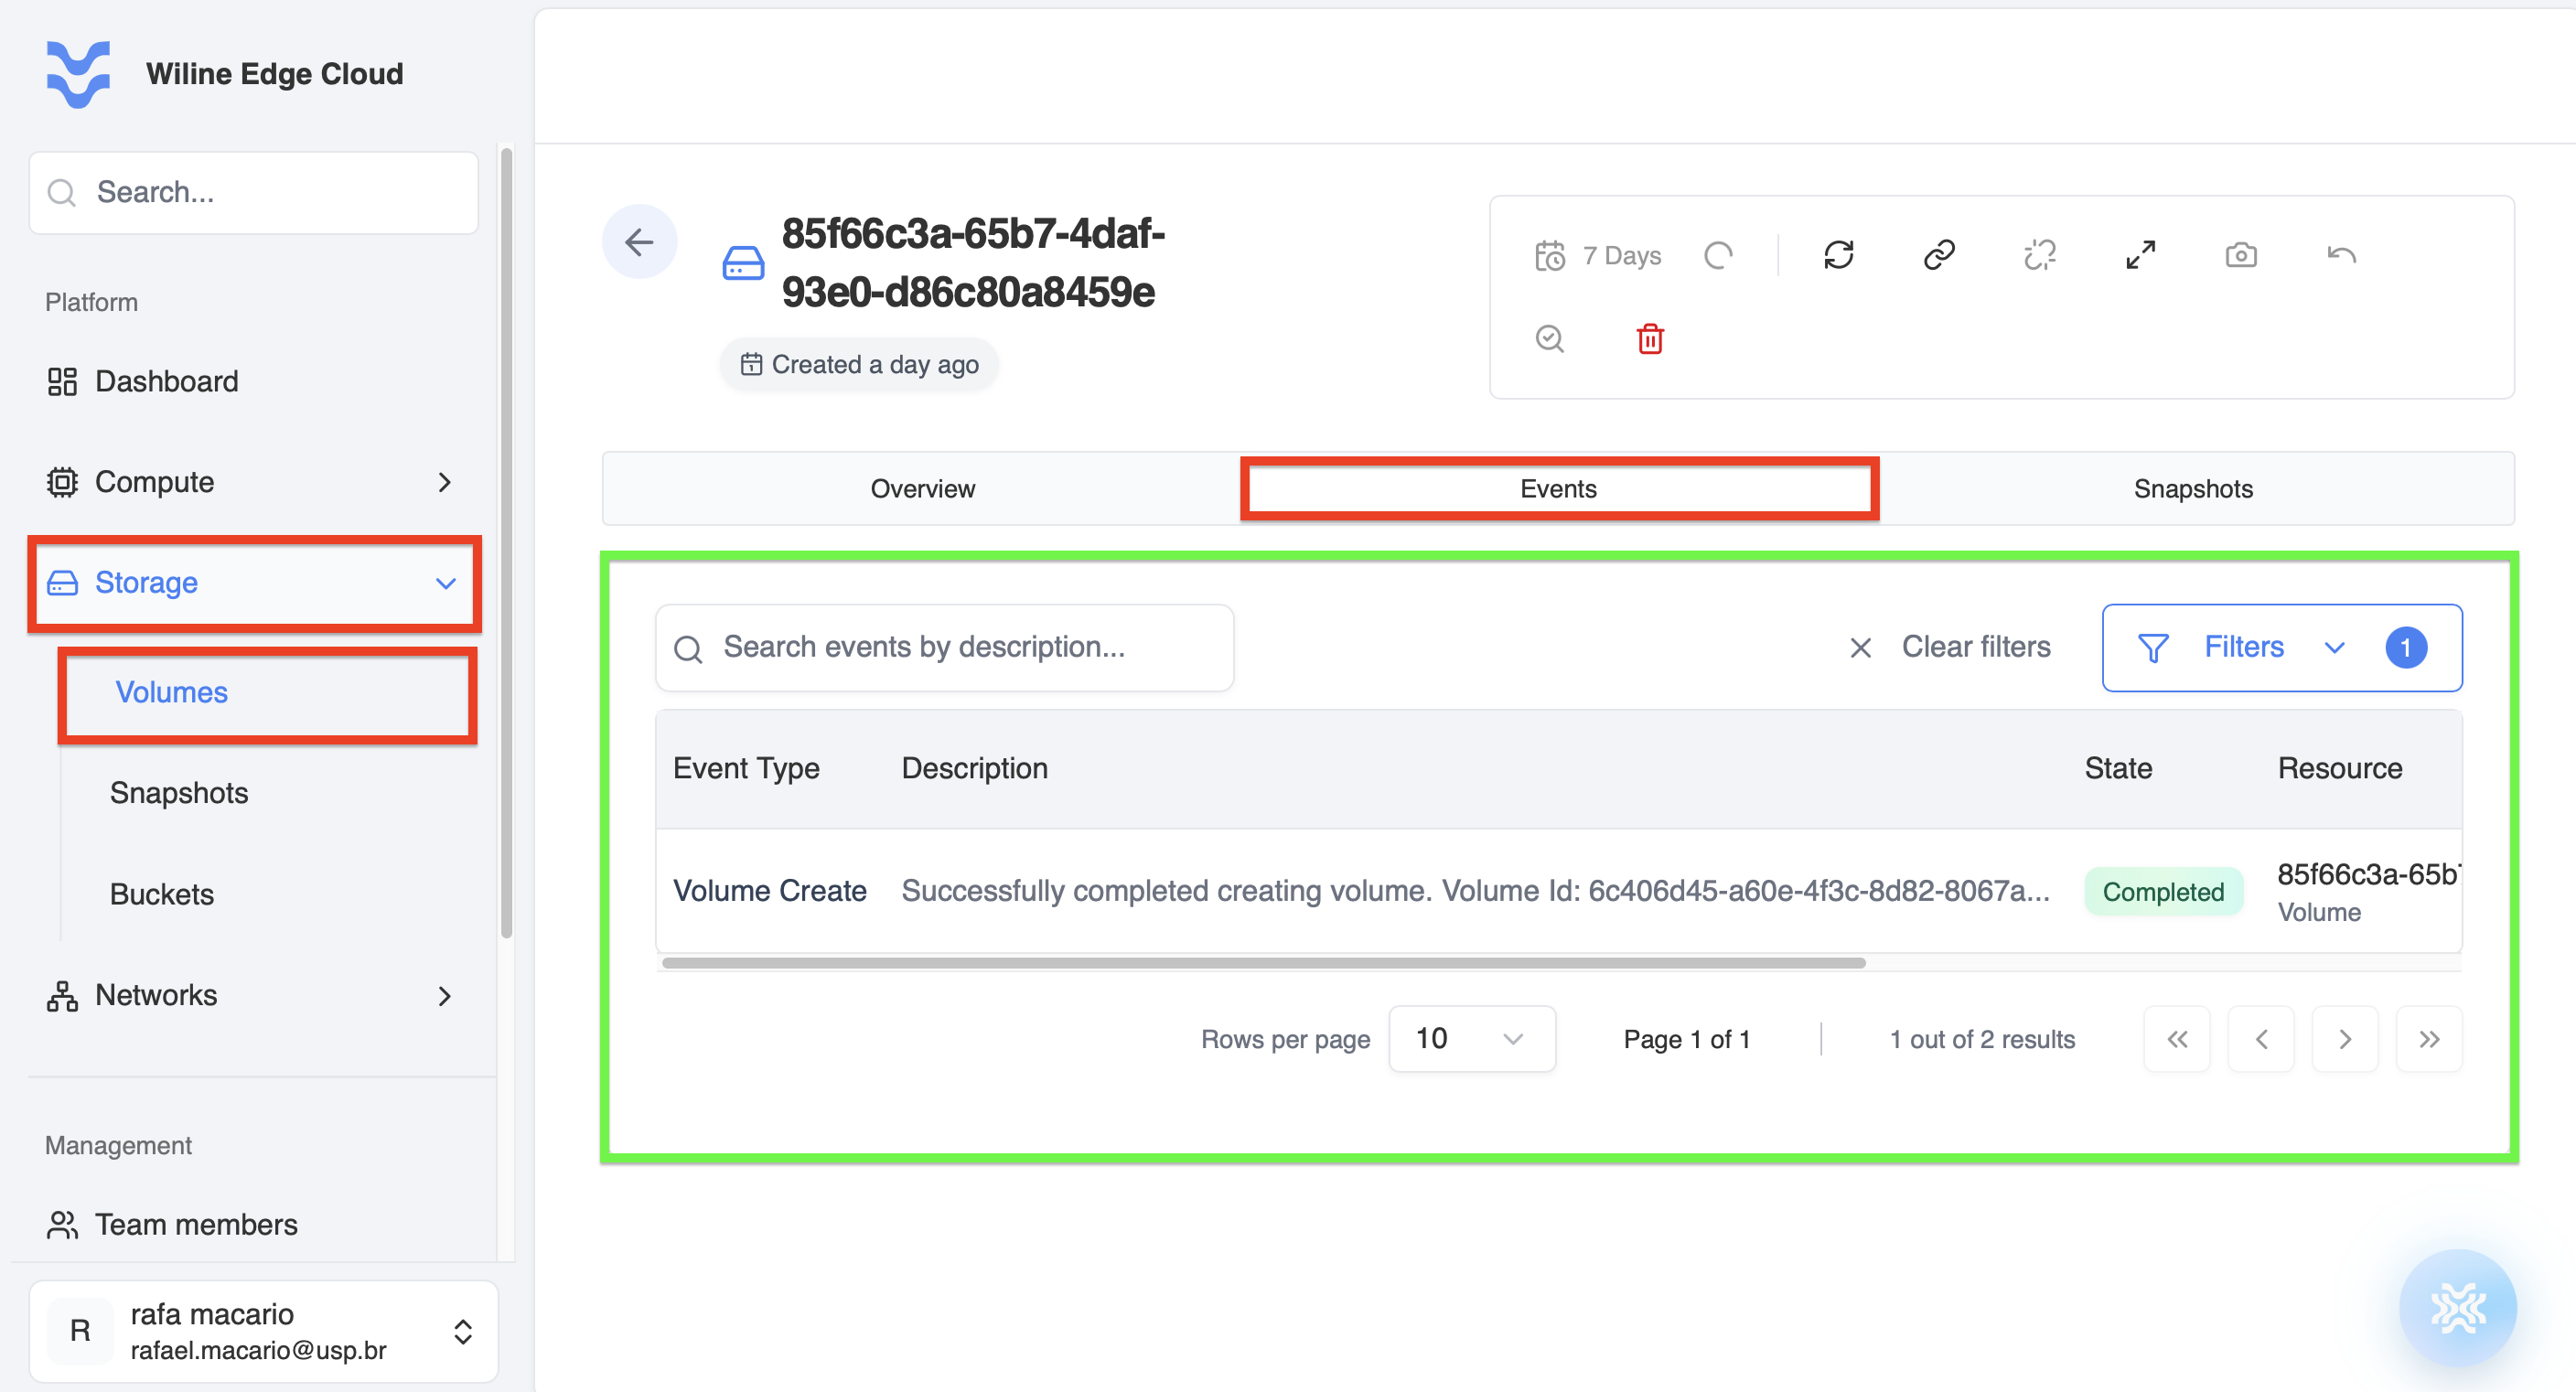
Task: Switch to the Events tab
Action: tap(1559, 489)
